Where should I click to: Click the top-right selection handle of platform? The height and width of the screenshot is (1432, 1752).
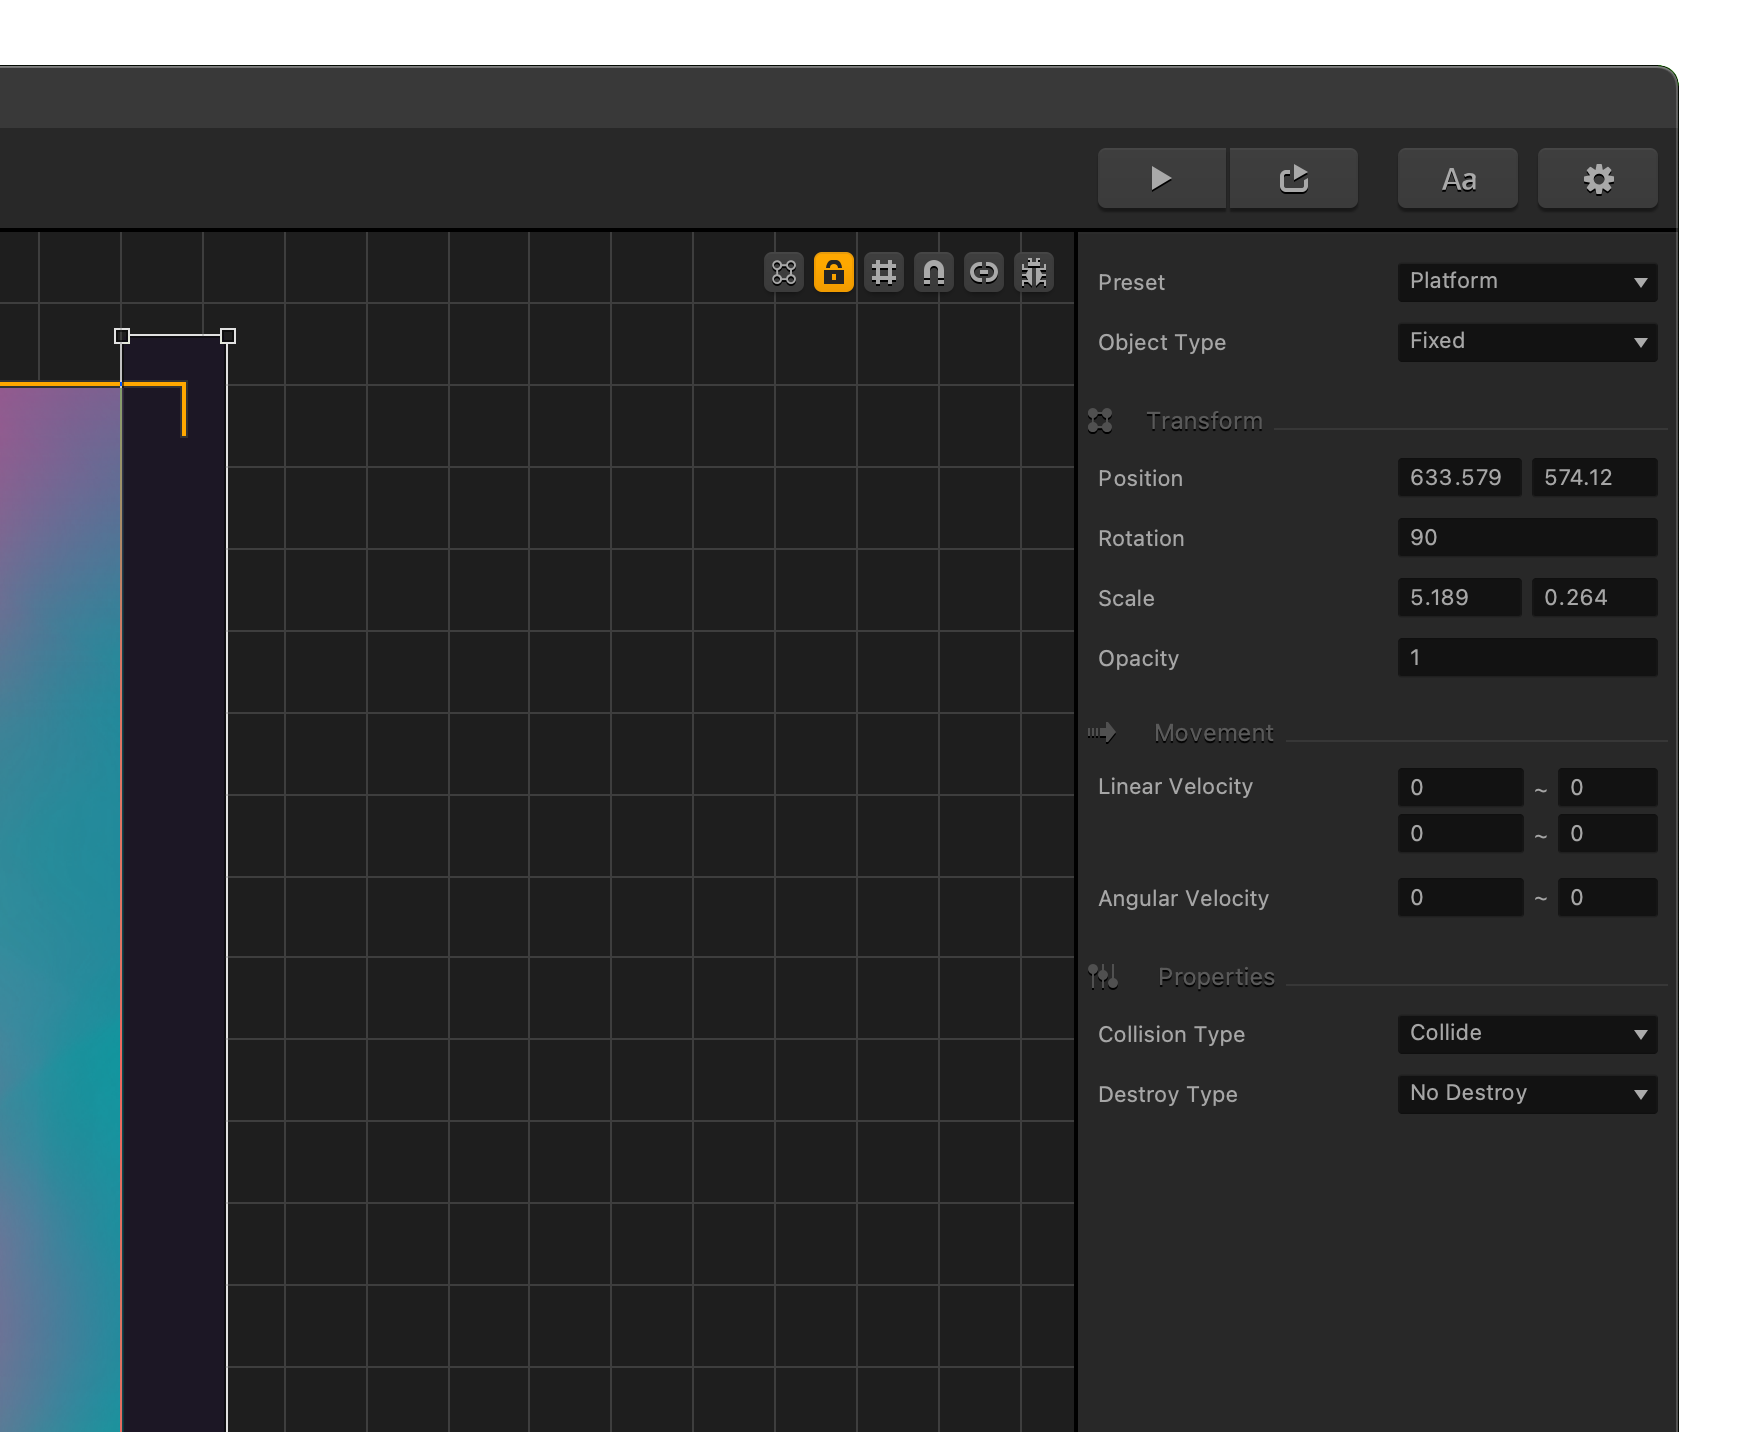[x=228, y=336]
